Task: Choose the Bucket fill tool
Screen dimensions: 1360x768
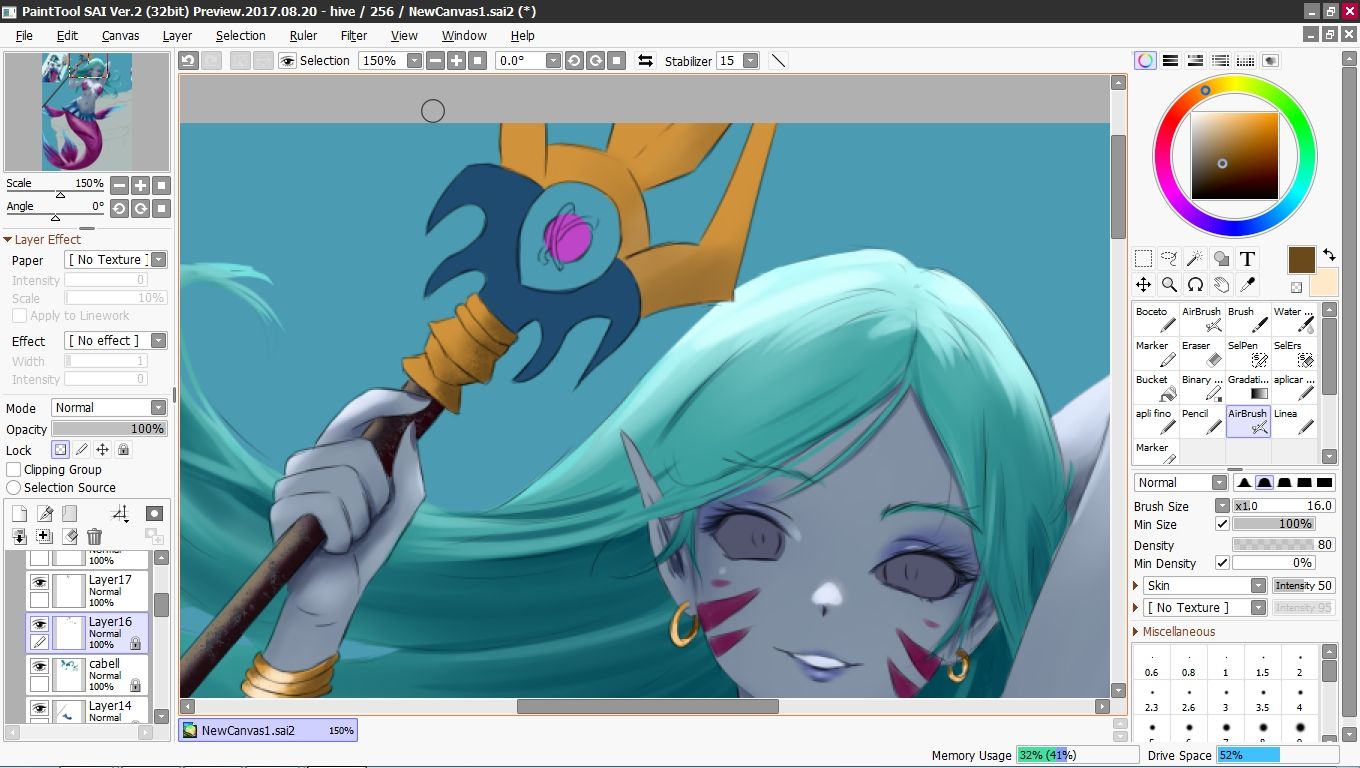Action: pyautogui.click(x=1155, y=388)
